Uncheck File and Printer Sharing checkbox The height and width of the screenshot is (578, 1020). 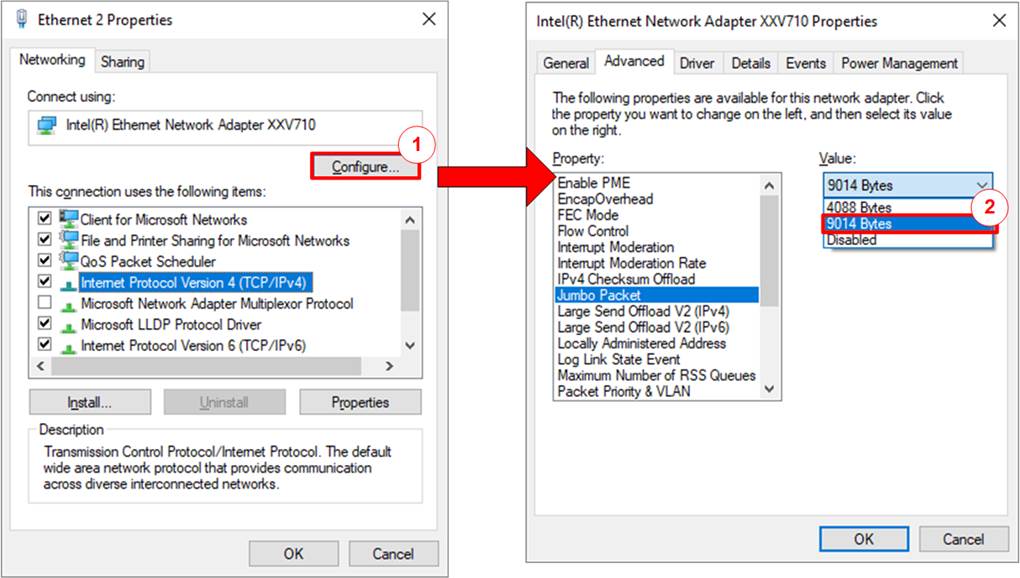[44, 239]
